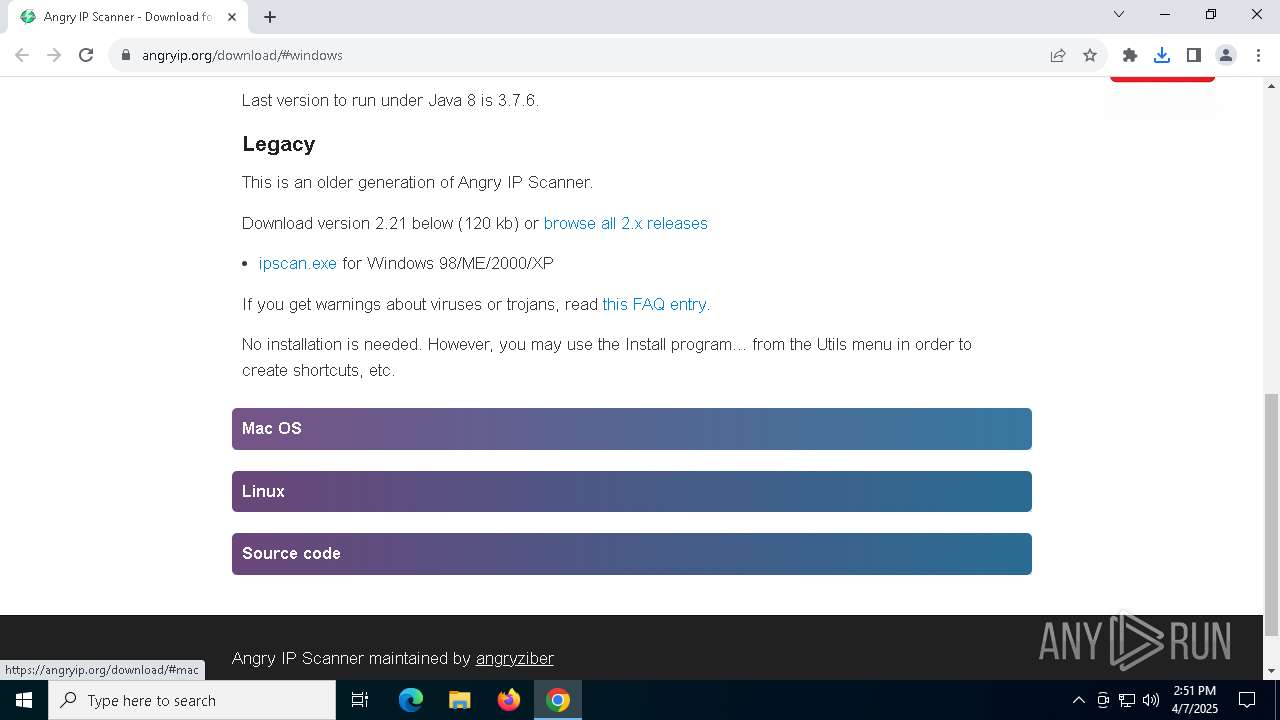The width and height of the screenshot is (1280, 720).
Task: Share this page from the address bar
Action: [x=1058, y=55]
